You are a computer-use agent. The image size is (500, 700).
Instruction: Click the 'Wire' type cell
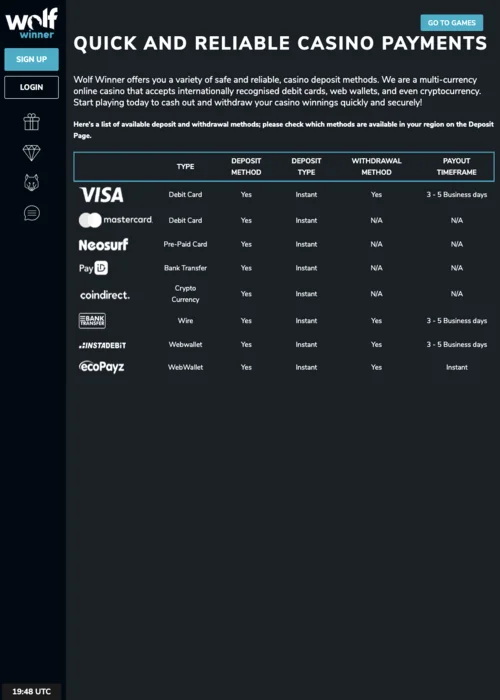pos(185,321)
